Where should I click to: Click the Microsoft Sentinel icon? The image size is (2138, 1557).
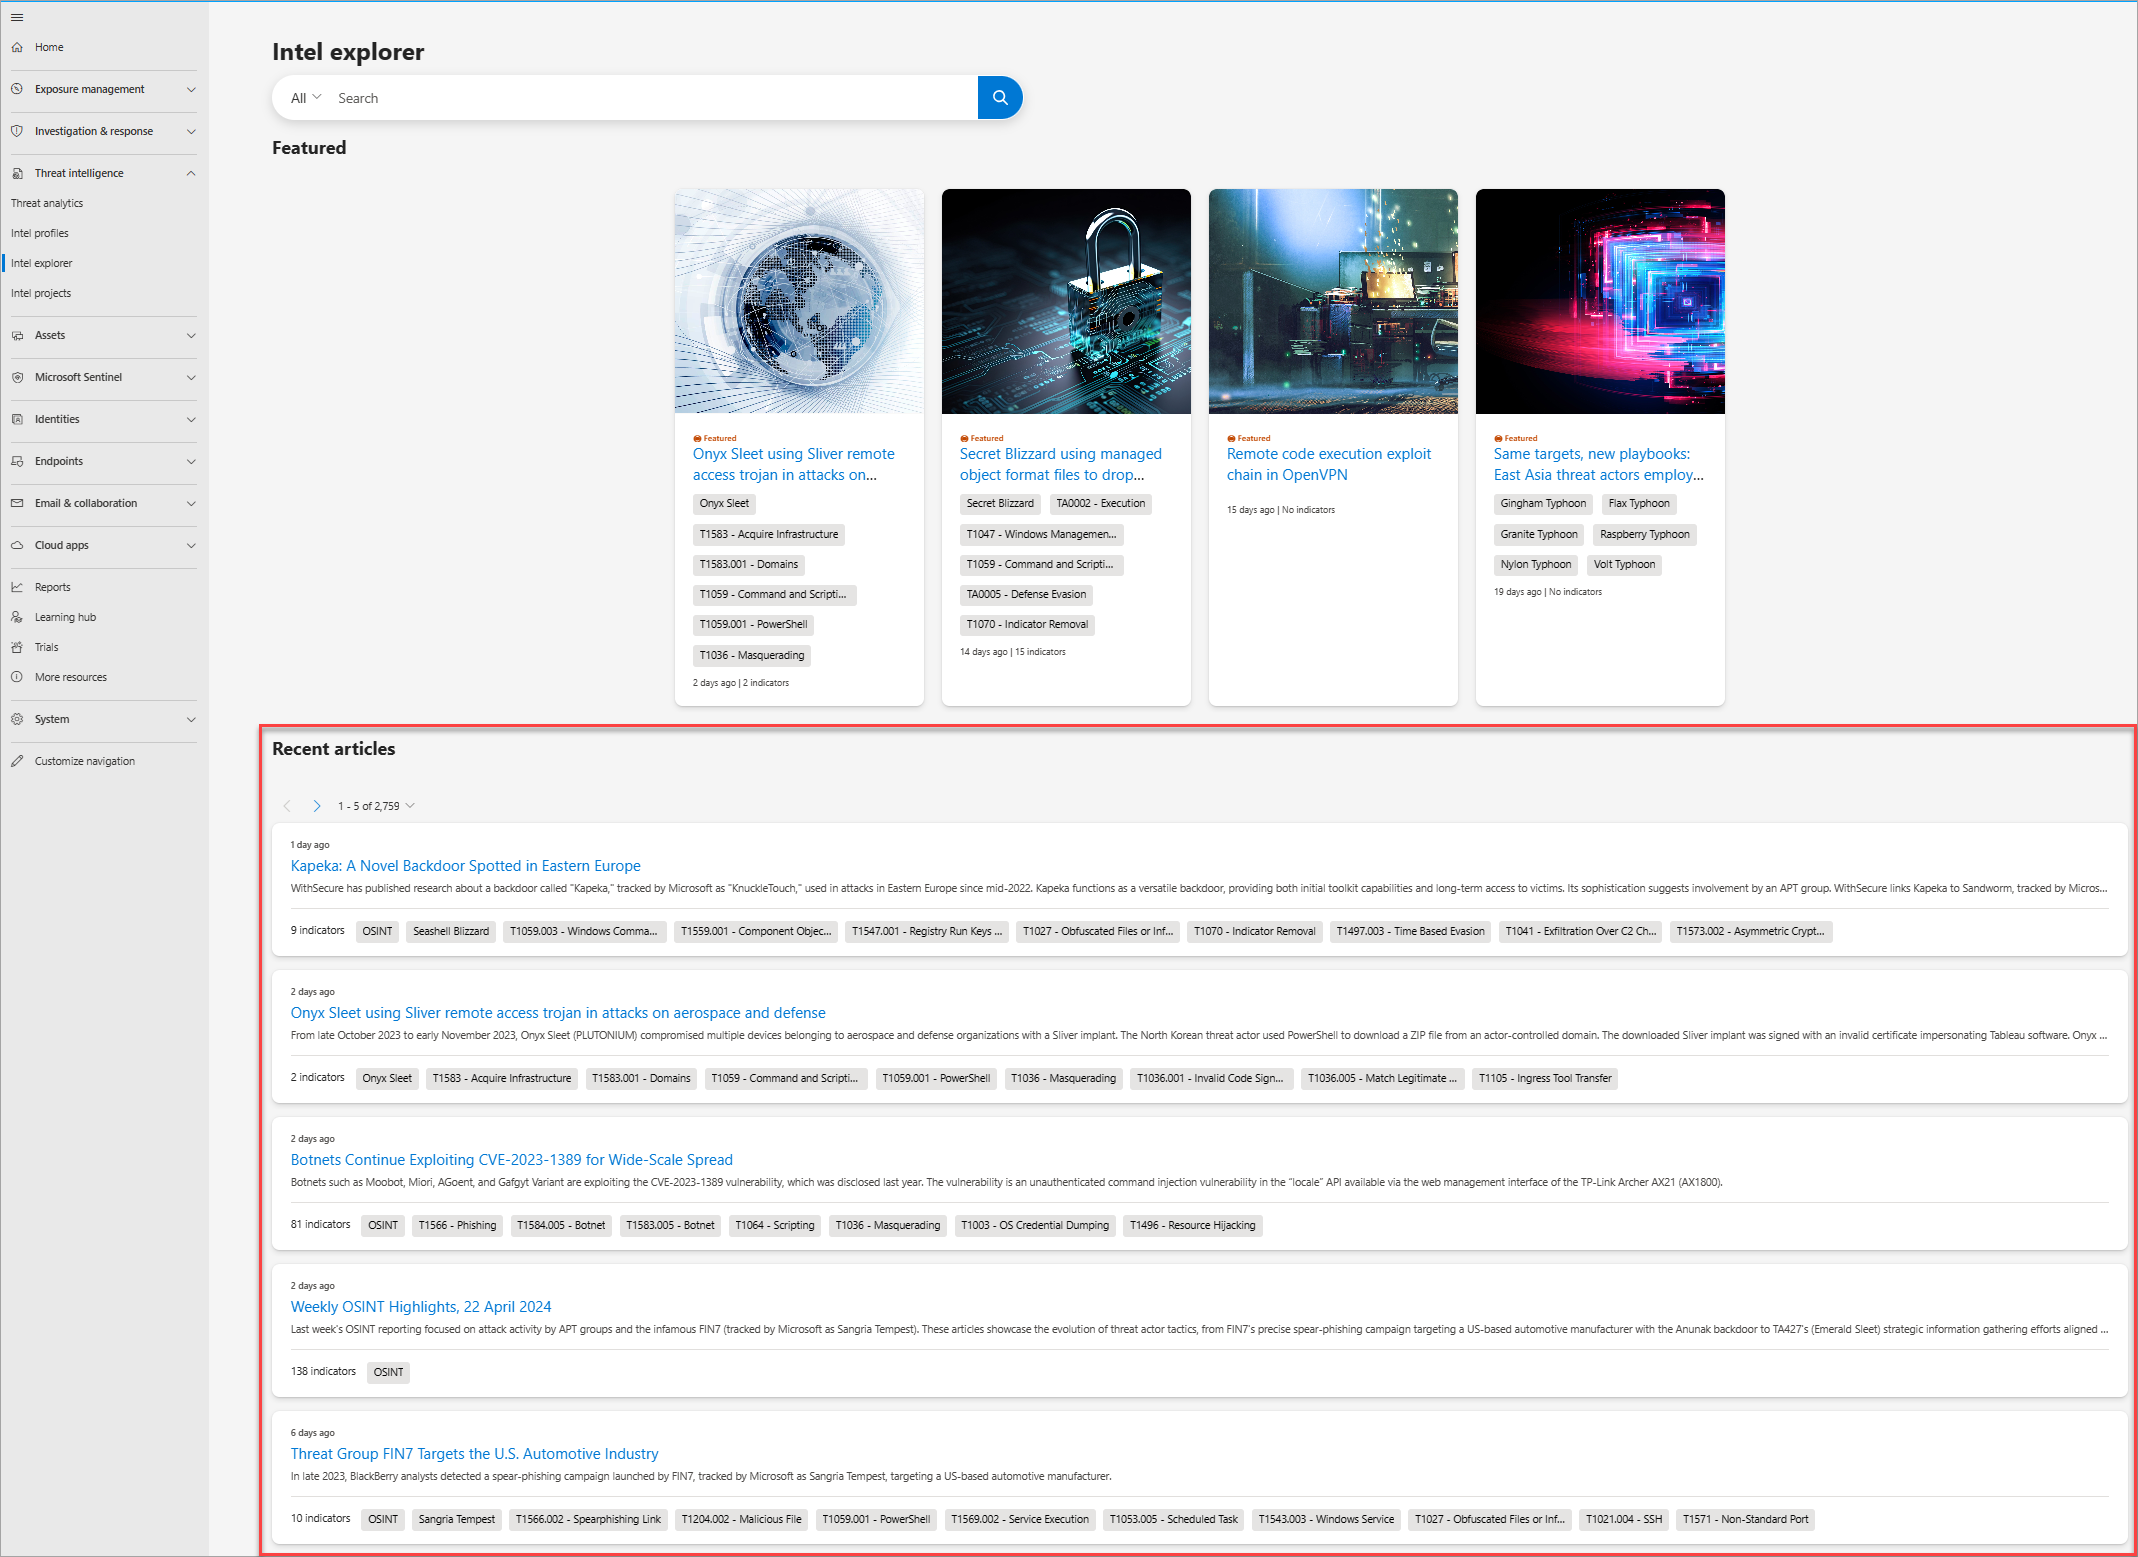coord(17,377)
